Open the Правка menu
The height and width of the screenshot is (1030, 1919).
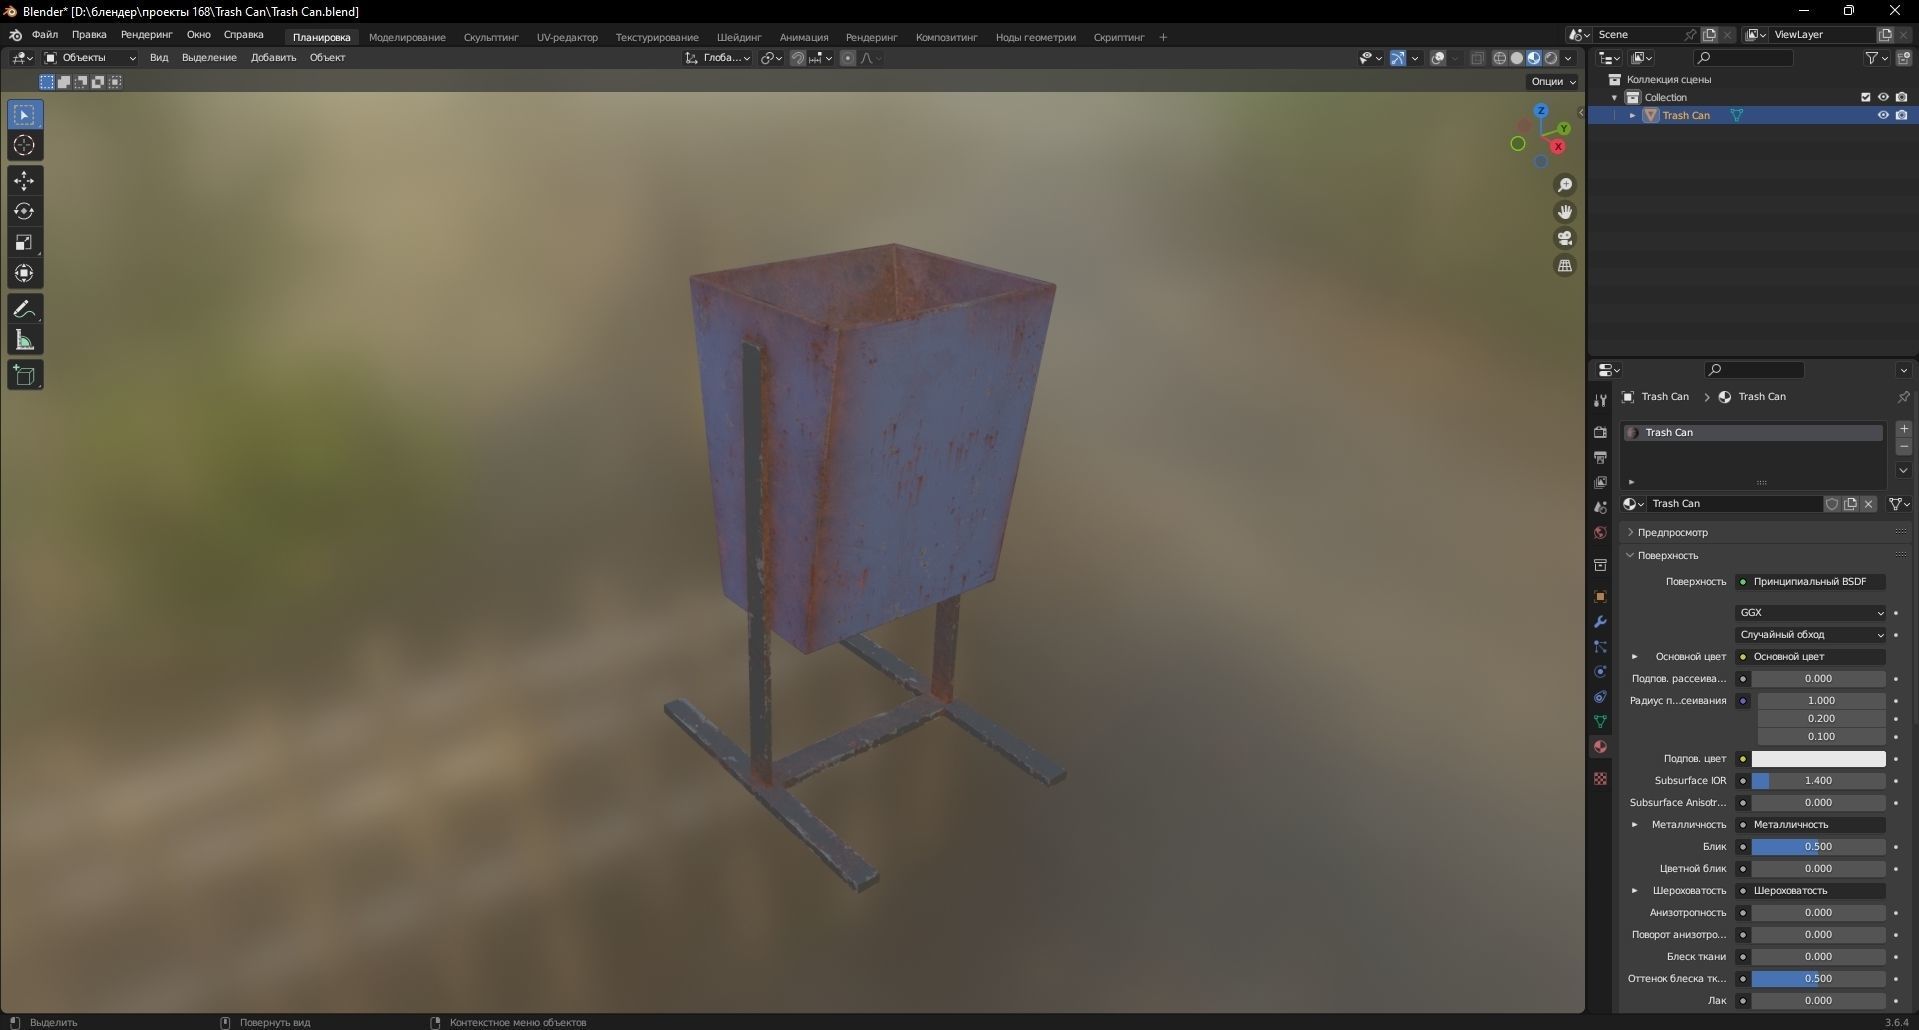[x=89, y=34]
